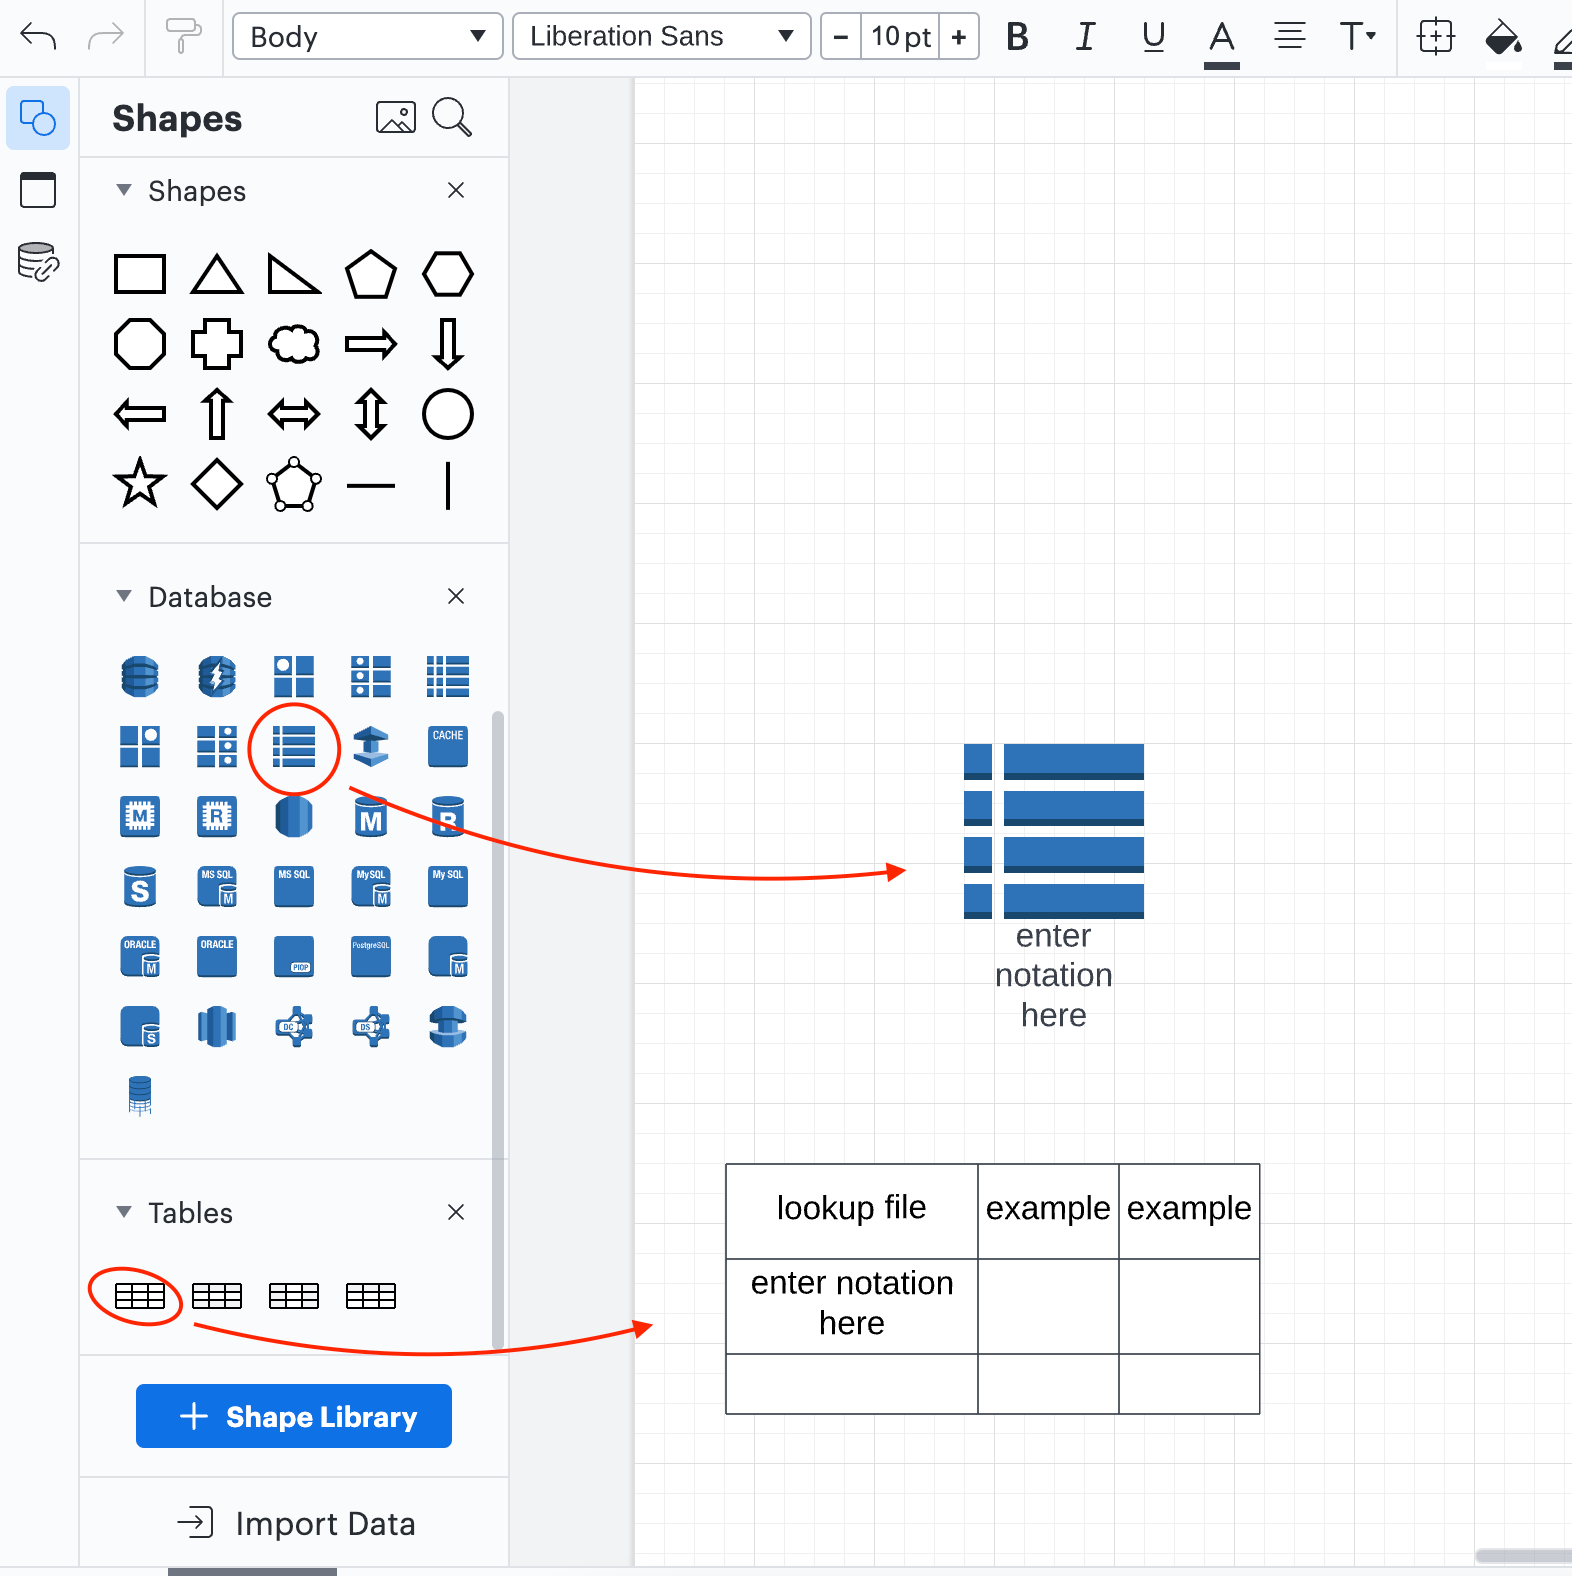Select the left-right double arrow shape
This screenshot has width=1572, height=1576.
(x=294, y=414)
